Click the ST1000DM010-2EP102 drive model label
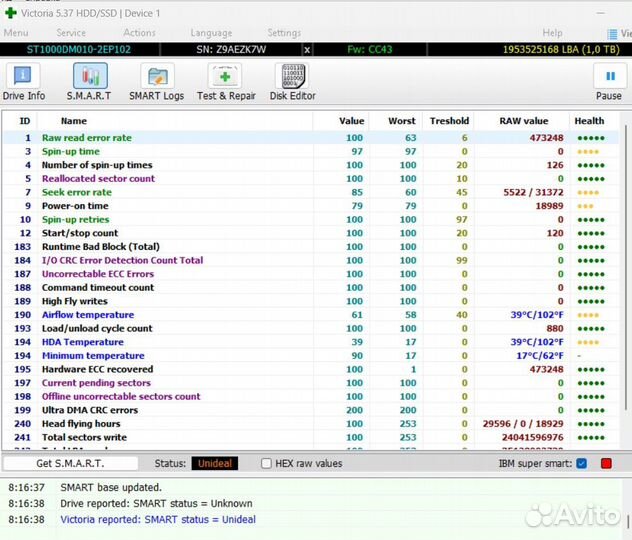The height and width of the screenshot is (540, 632). [79, 50]
